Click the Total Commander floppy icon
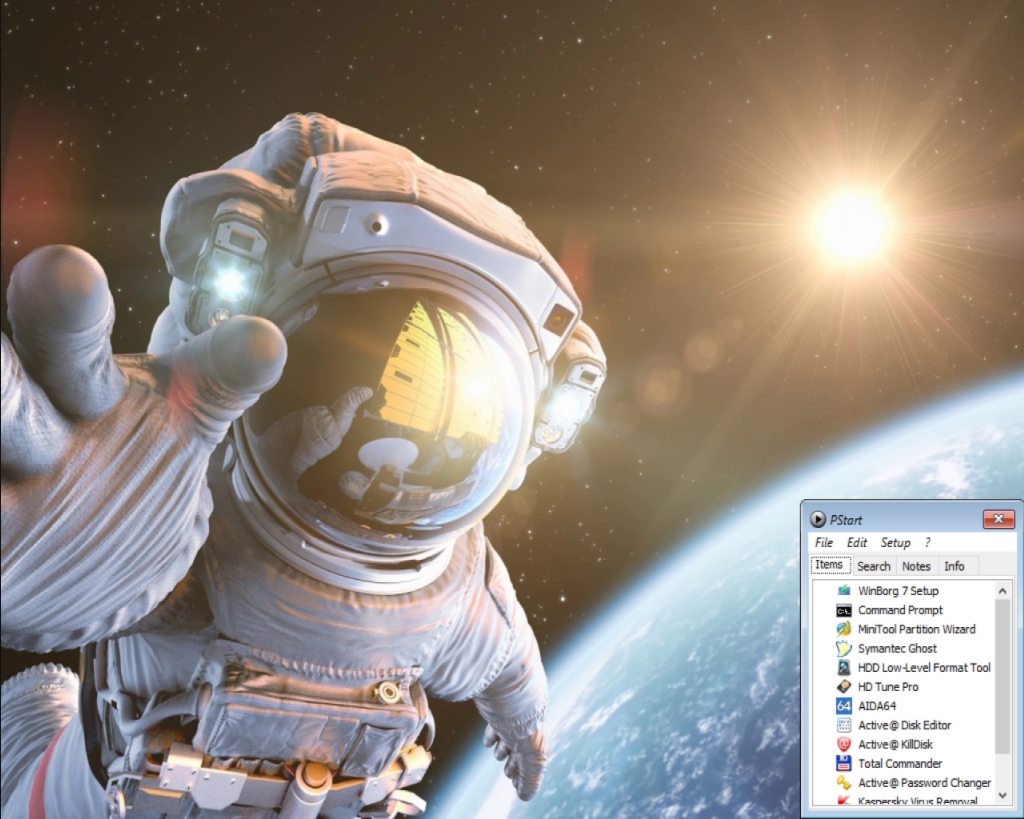1024x819 pixels. (844, 763)
